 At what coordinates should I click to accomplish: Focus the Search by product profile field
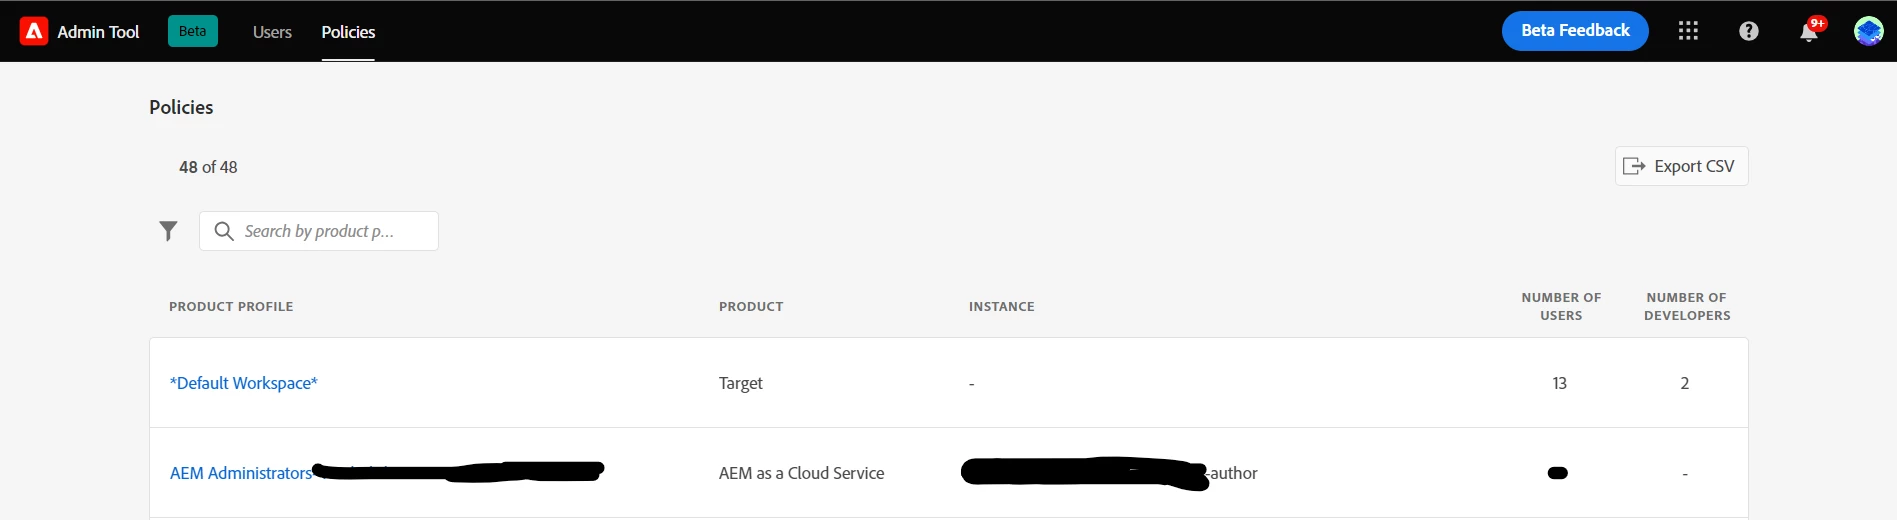click(x=319, y=231)
